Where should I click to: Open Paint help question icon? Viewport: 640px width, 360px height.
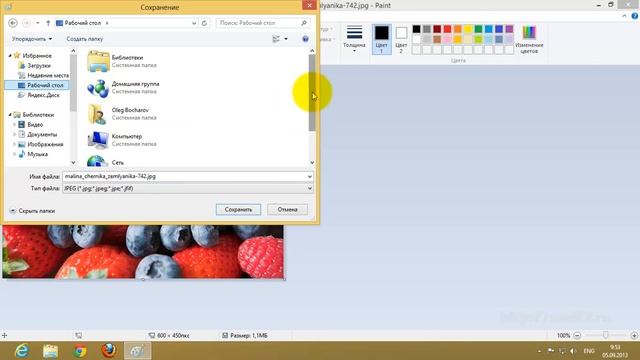tap(635, 16)
